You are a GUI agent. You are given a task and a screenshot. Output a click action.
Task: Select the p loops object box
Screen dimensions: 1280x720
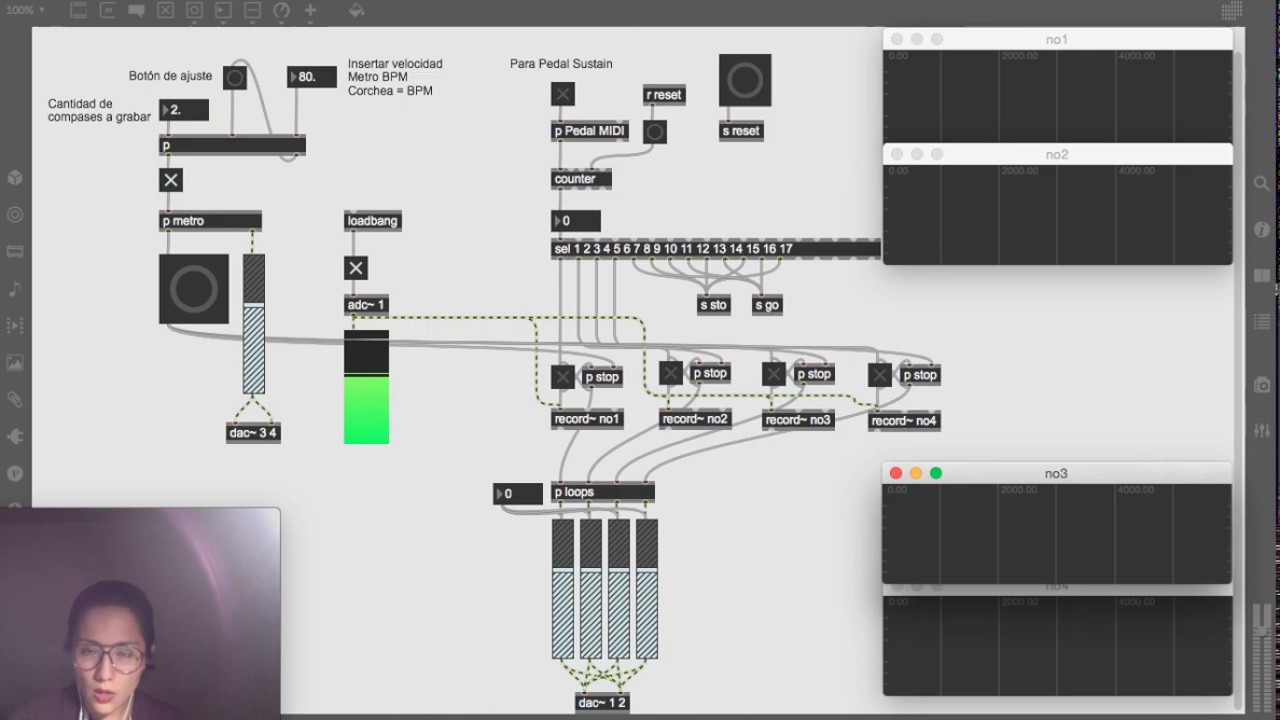tap(603, 492)
